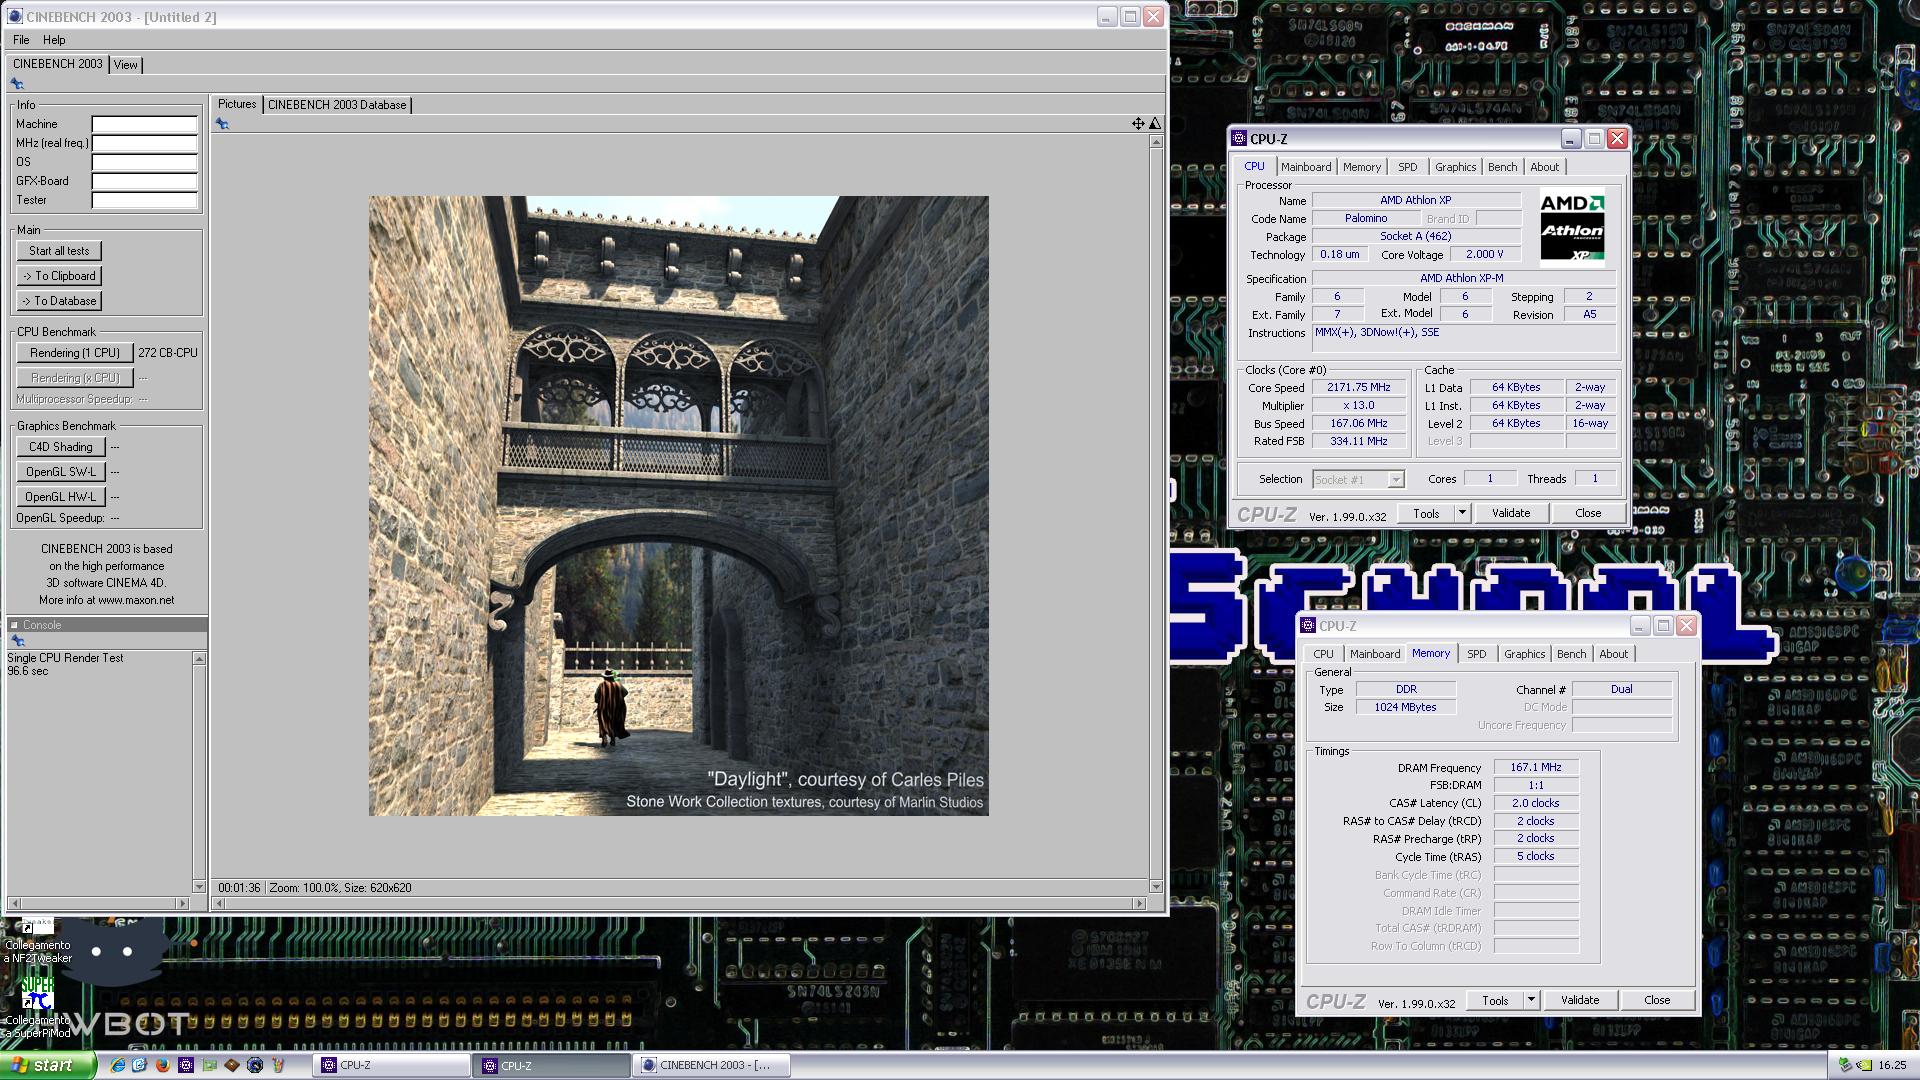
Task: Click the second quick launch browser icon
Action: (140, 1066)
